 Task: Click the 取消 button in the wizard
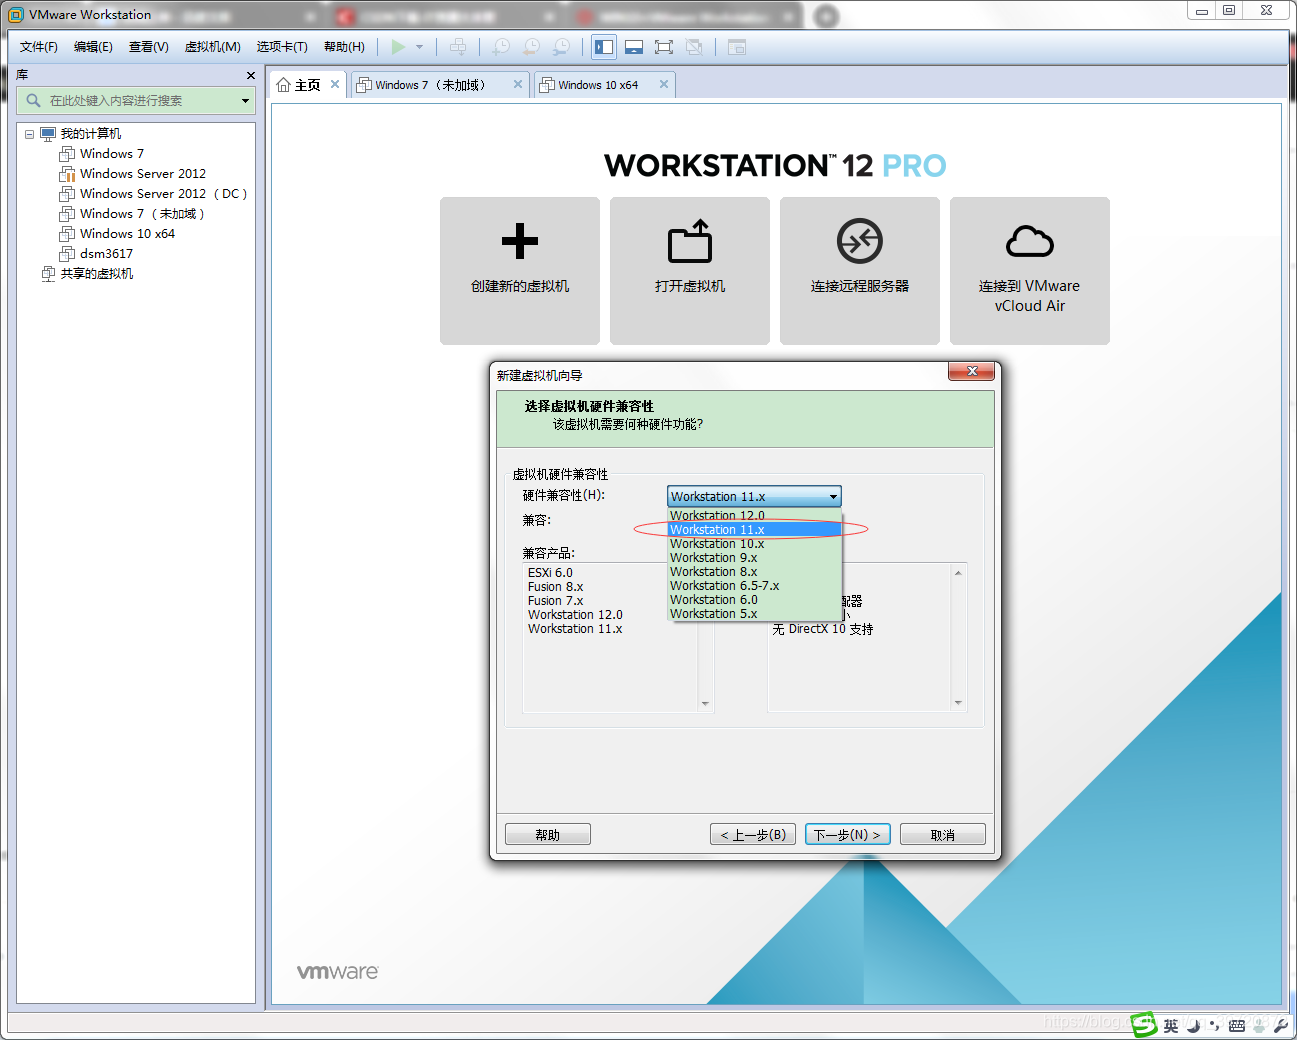943,834
